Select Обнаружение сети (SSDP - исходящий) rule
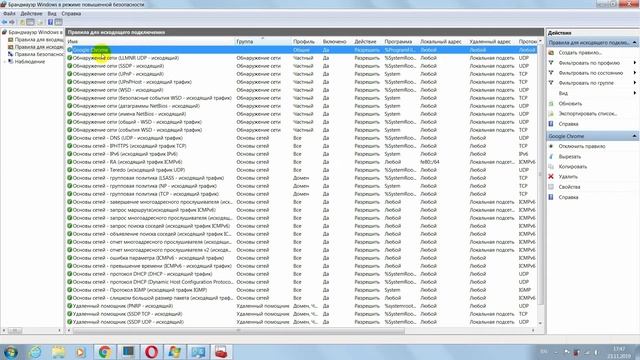The image size is (640, 360). 301,66
